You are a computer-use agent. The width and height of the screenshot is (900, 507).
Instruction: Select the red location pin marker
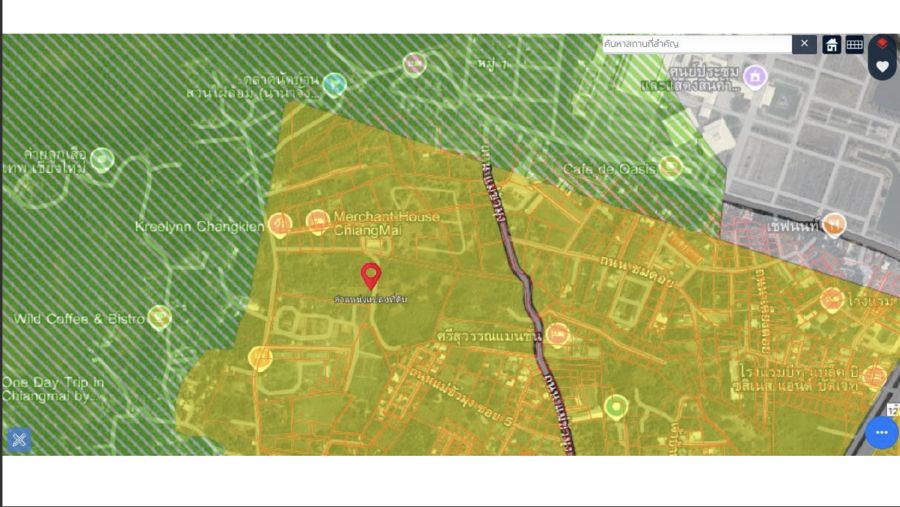click(371, 275)
